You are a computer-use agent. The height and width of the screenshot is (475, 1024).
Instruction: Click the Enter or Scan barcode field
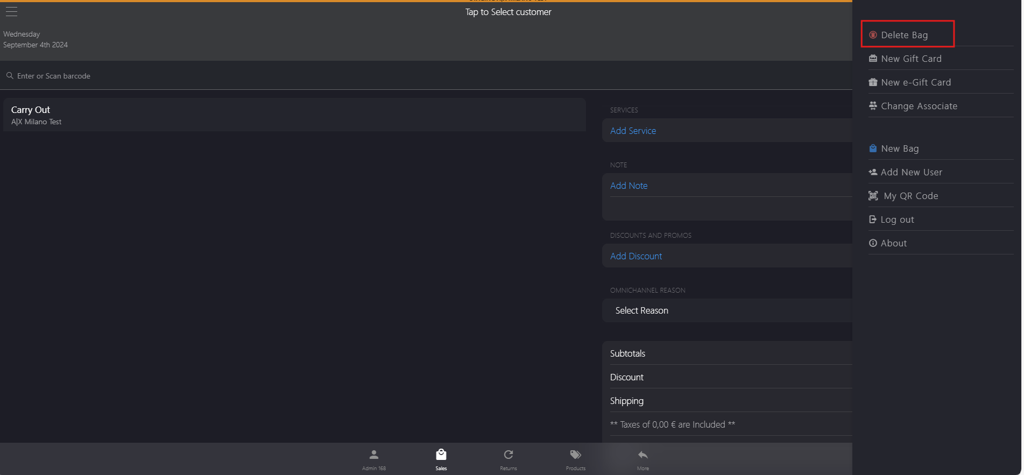click(426, 76)
